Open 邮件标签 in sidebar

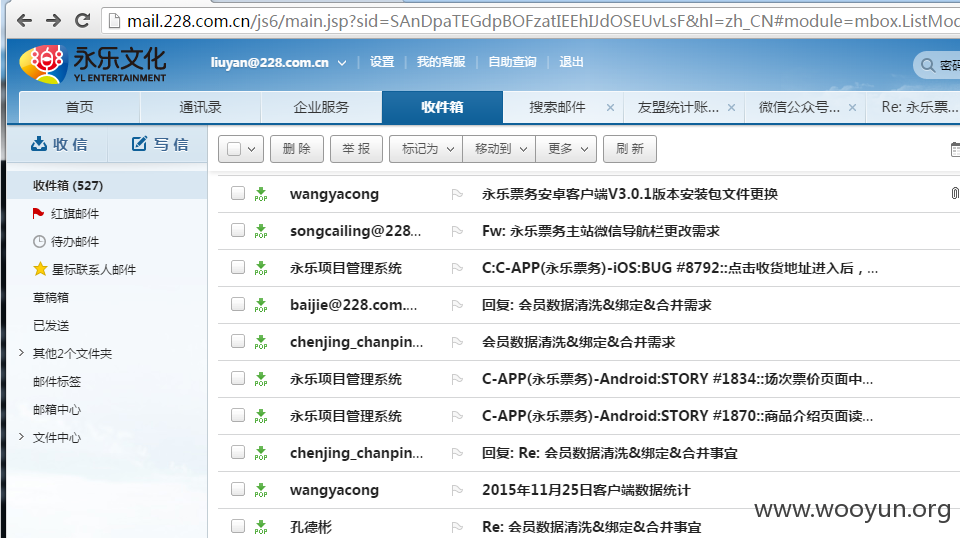click(57, 381)
